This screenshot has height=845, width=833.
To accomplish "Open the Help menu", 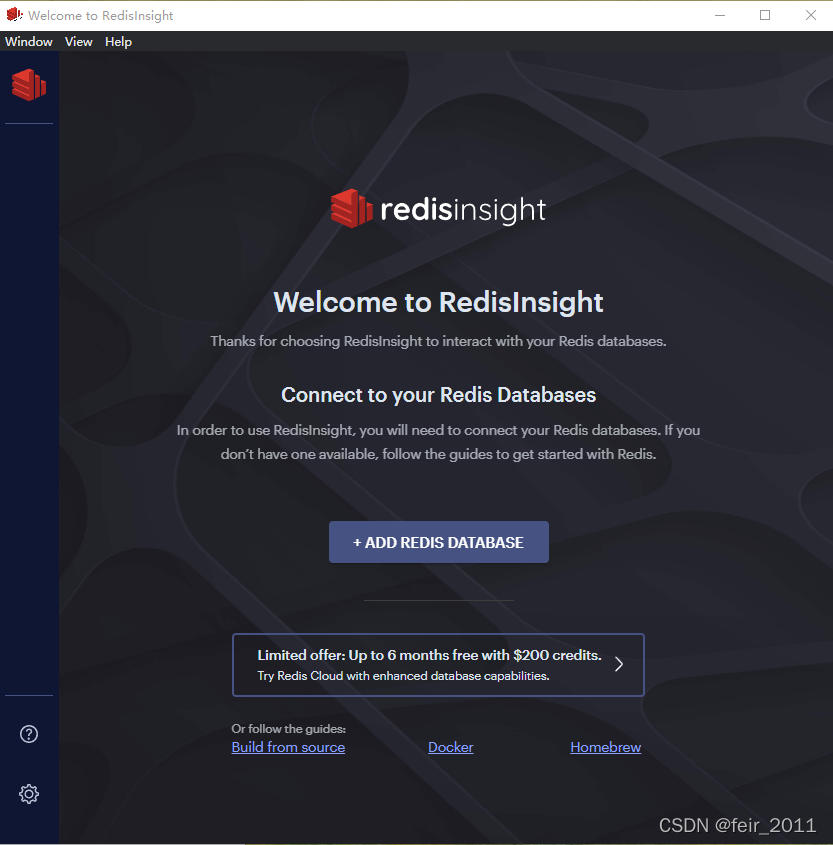I will pos(119,41).
